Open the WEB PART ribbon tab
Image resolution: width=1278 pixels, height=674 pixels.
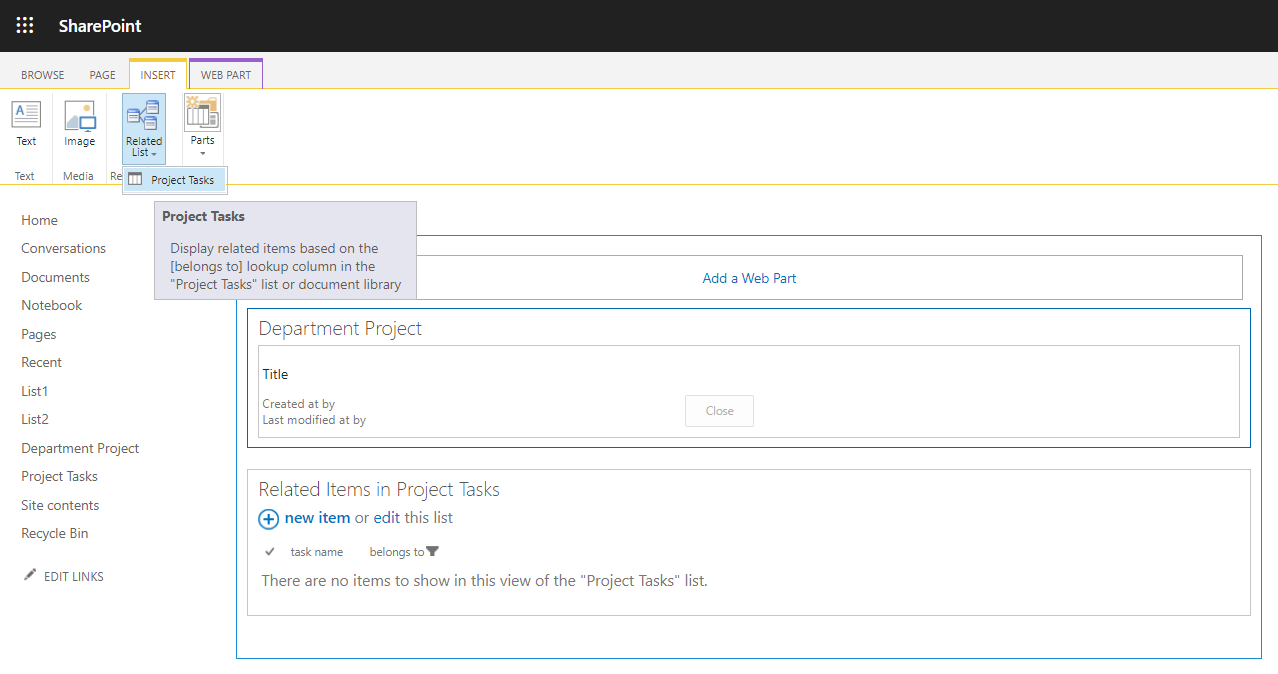pyautogui.click(x=226, y=75)
